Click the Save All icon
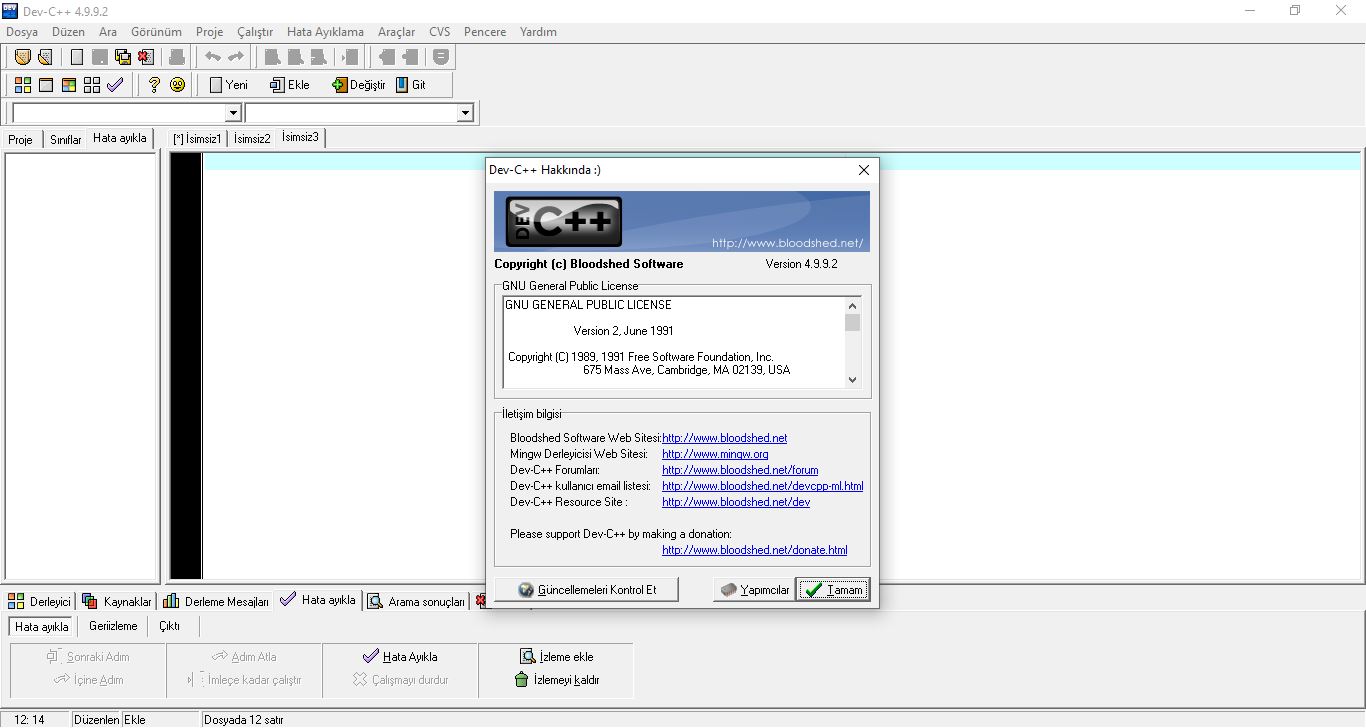This screenshot has width=1366, height=728. click(123, 57)
